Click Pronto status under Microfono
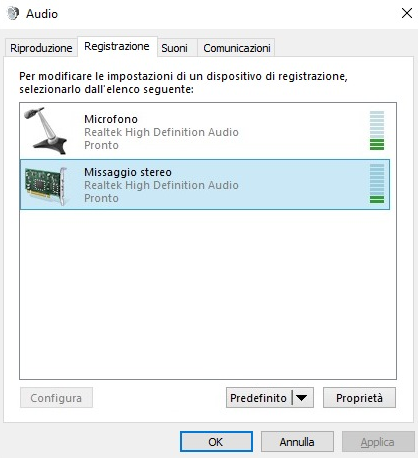The width and height of the screenshot is (418, 458). pyautogui.click(x=101, y=145)
